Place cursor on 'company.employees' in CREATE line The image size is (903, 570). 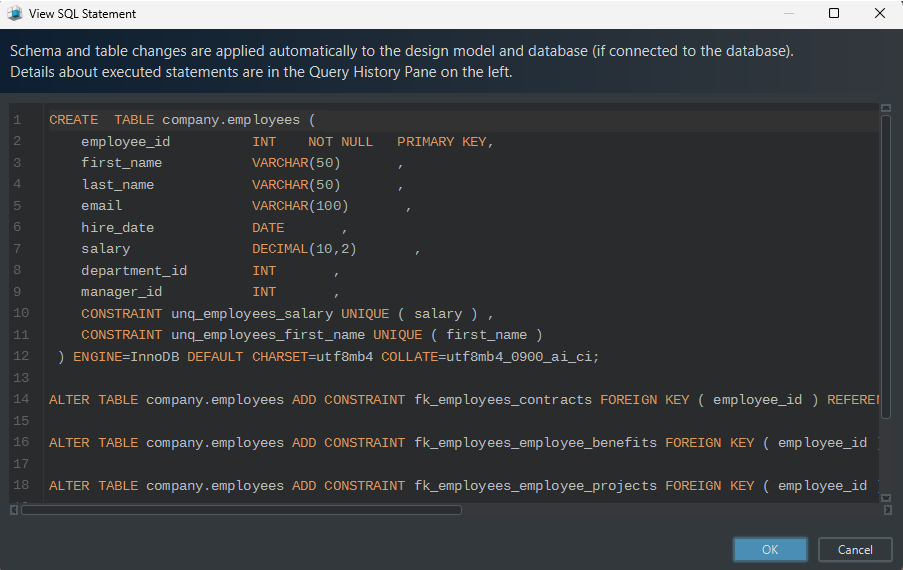231,120
